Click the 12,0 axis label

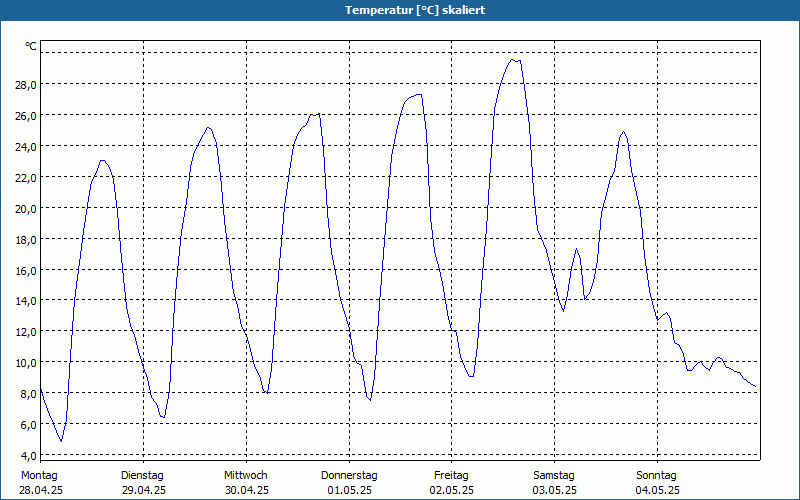coord(26,332)
